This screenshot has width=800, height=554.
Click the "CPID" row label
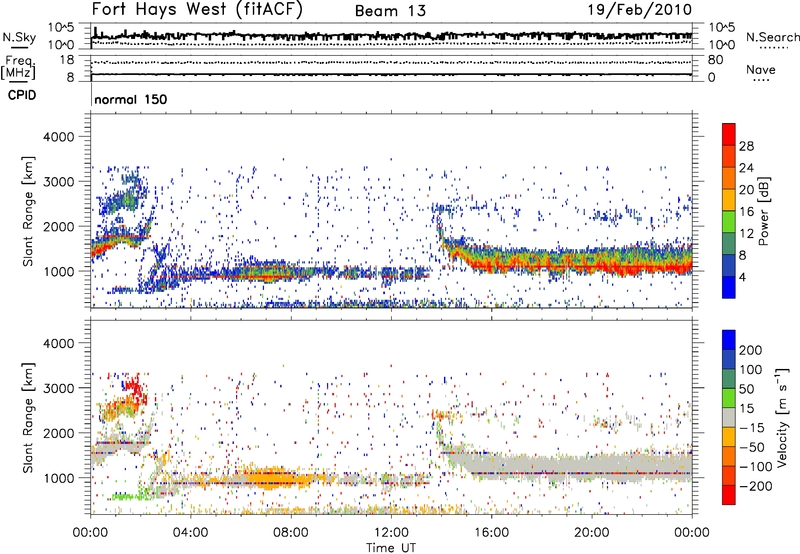coord(22,95)
